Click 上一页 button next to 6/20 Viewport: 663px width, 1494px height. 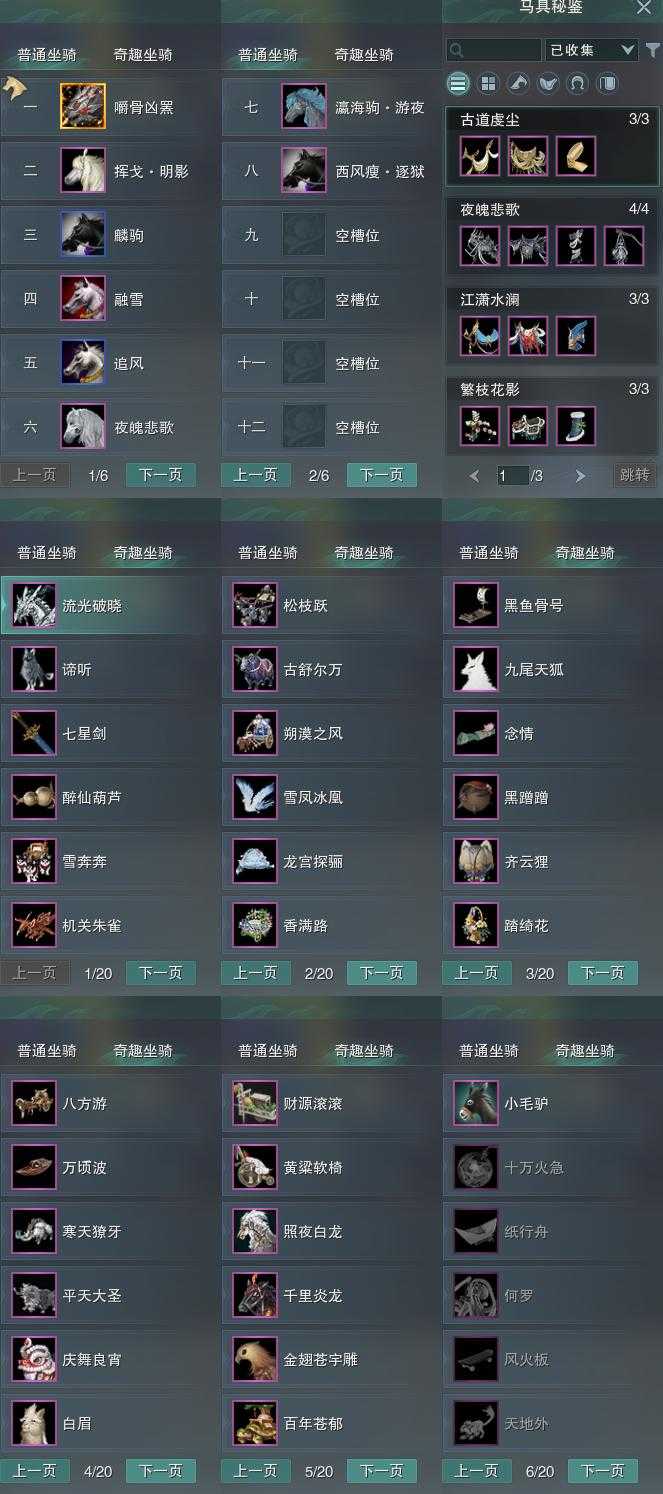click(476, 1471)
